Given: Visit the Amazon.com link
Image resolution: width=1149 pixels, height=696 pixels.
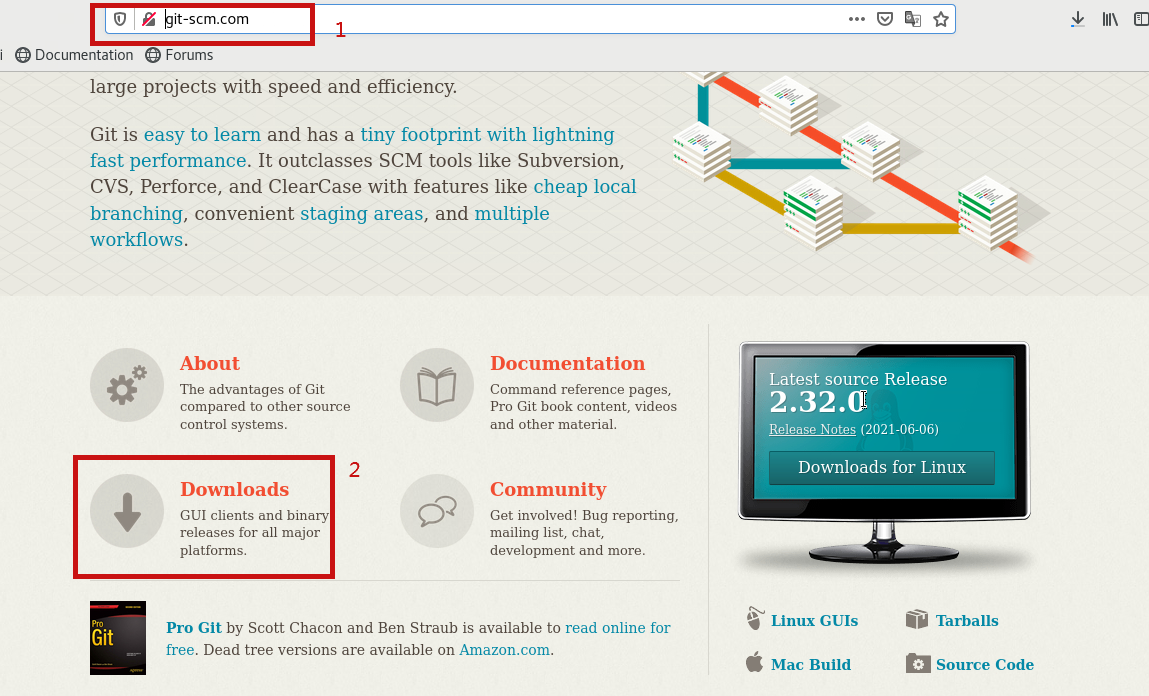Looking at the screenshot, I should tap(504, 651).
